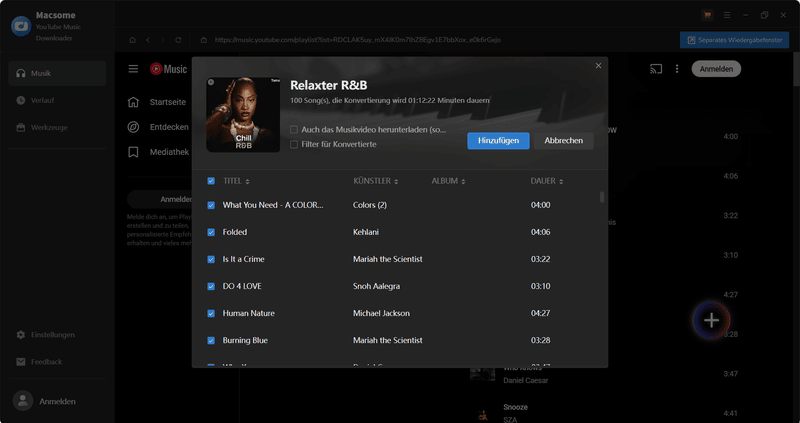800x423 pixels.
Task: Click the Who Knows album thumbnail
Action: (482, 374)
